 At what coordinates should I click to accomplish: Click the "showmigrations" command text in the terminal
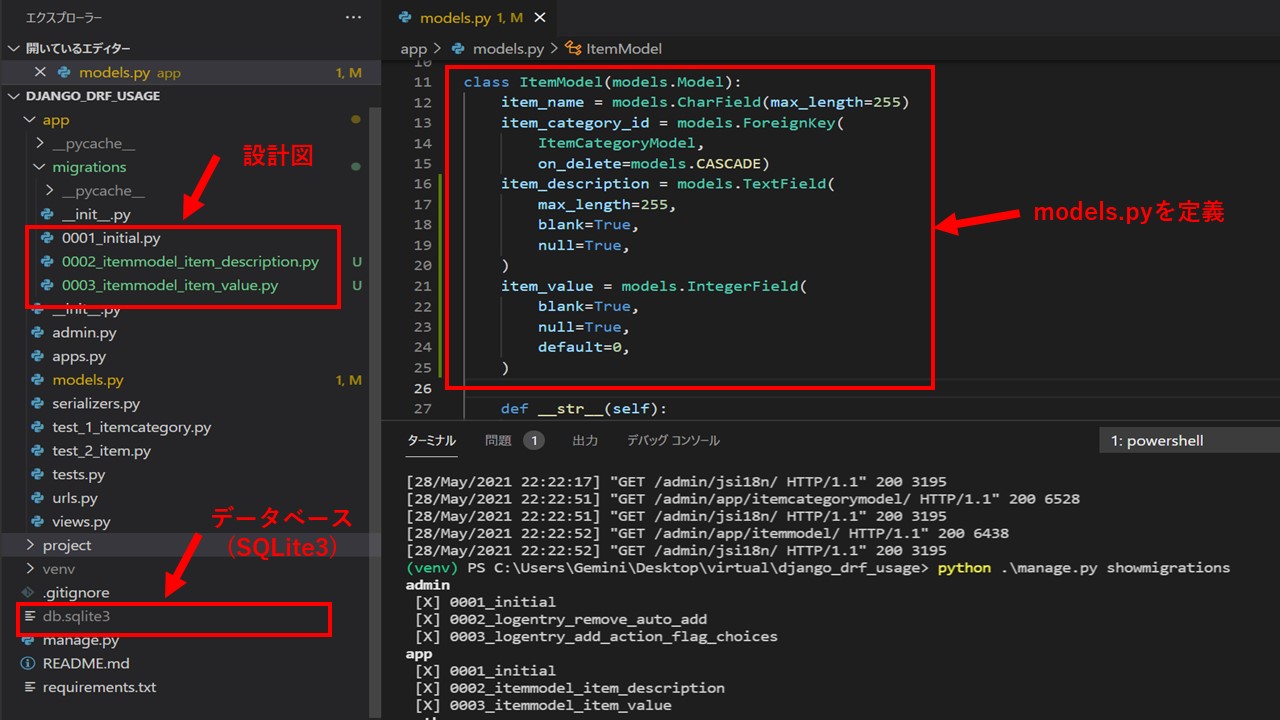point(1168,568)
